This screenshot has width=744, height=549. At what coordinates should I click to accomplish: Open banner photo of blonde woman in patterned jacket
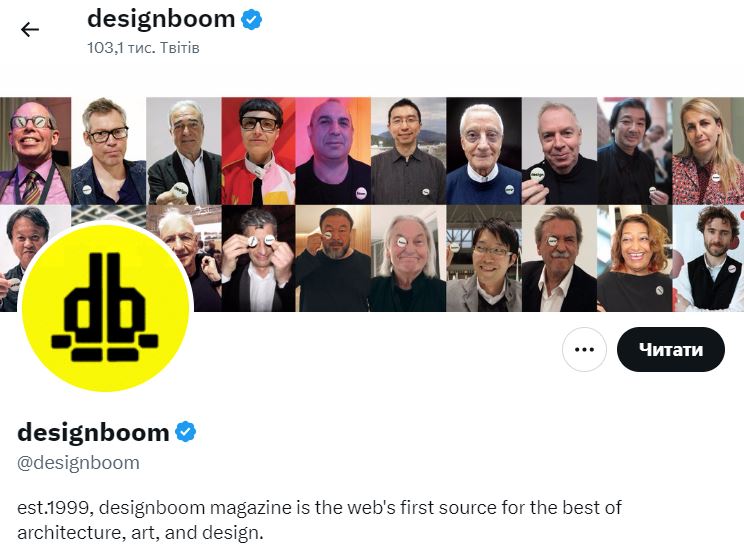pyautogui.click(x=708, y=151)
